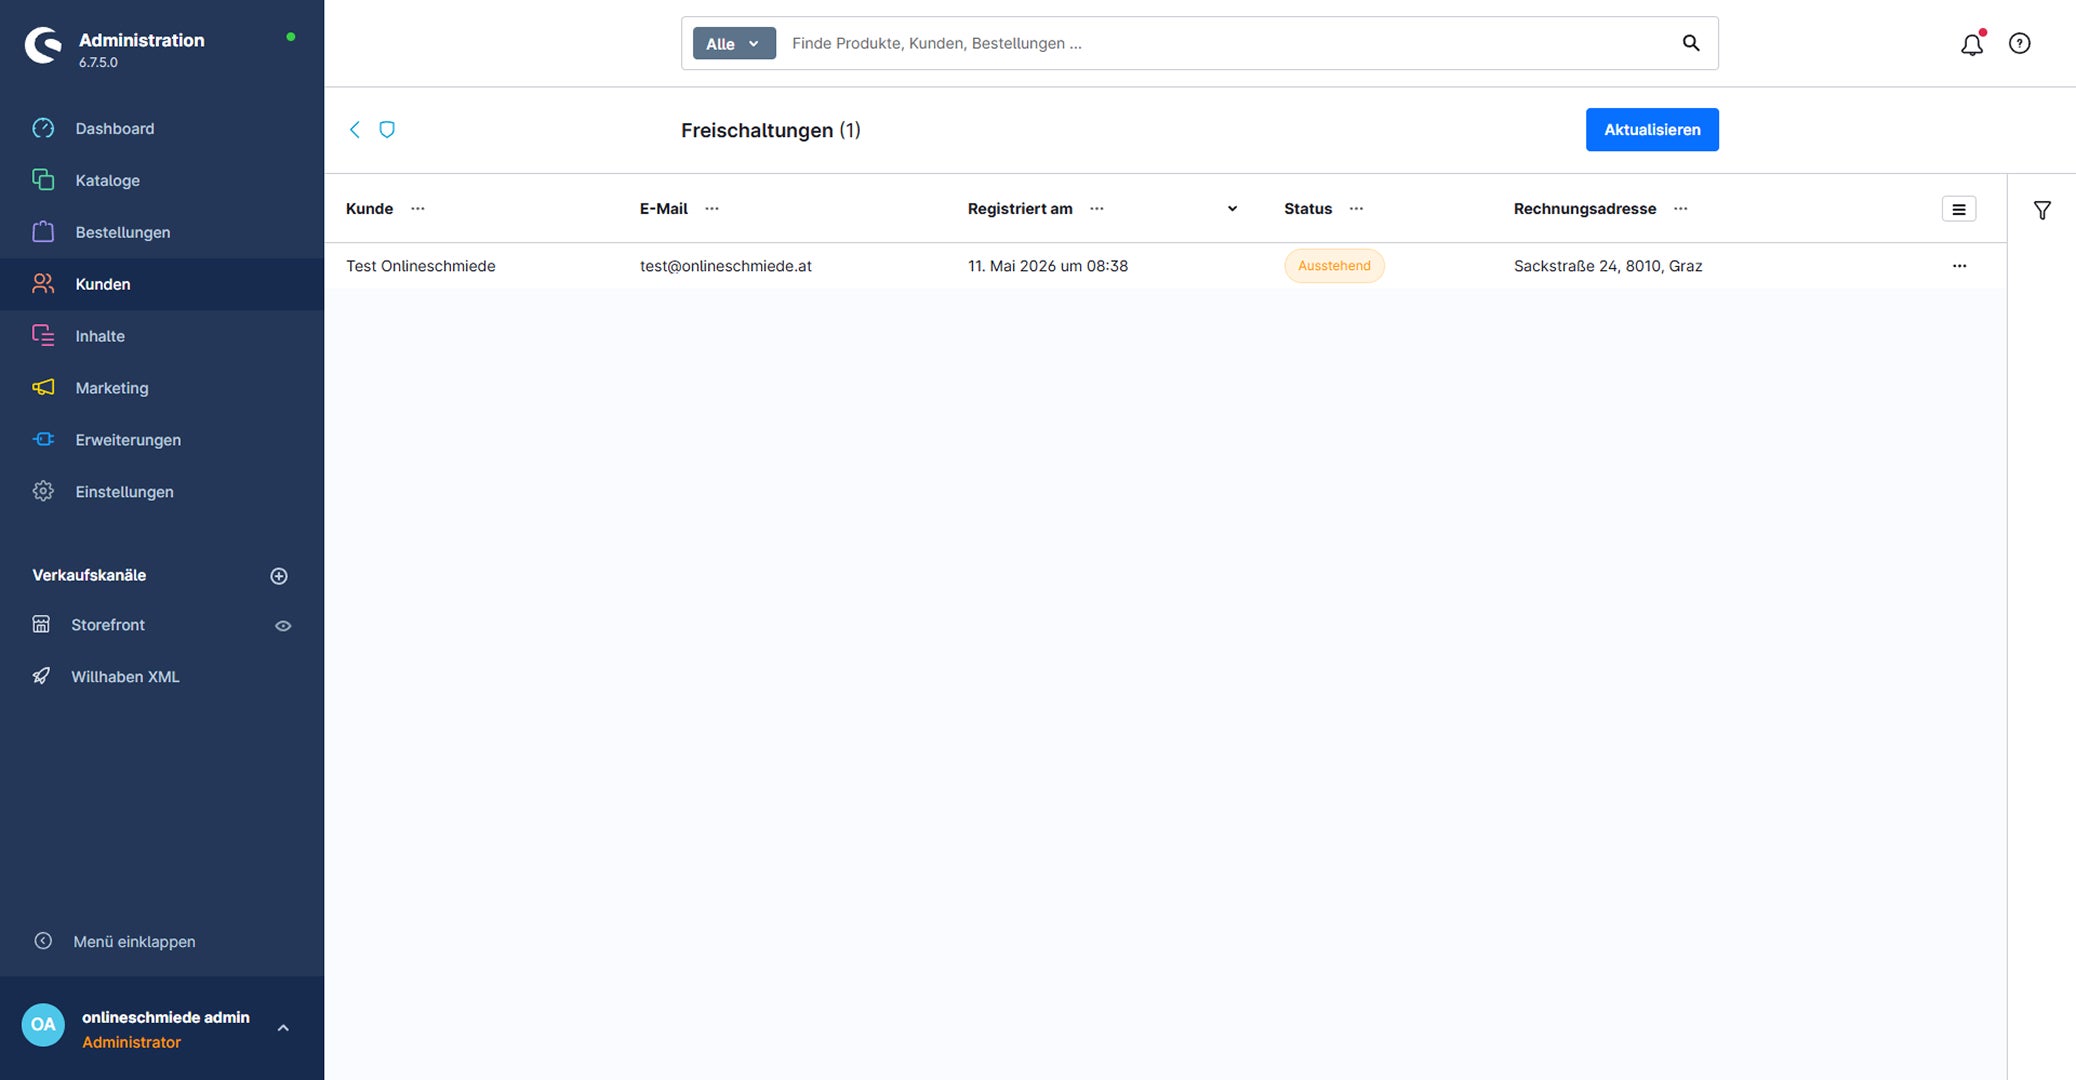Viewport: 2076px width, 1080px height.
Task: Click the Kunden people icon
Action: [43, 284]
